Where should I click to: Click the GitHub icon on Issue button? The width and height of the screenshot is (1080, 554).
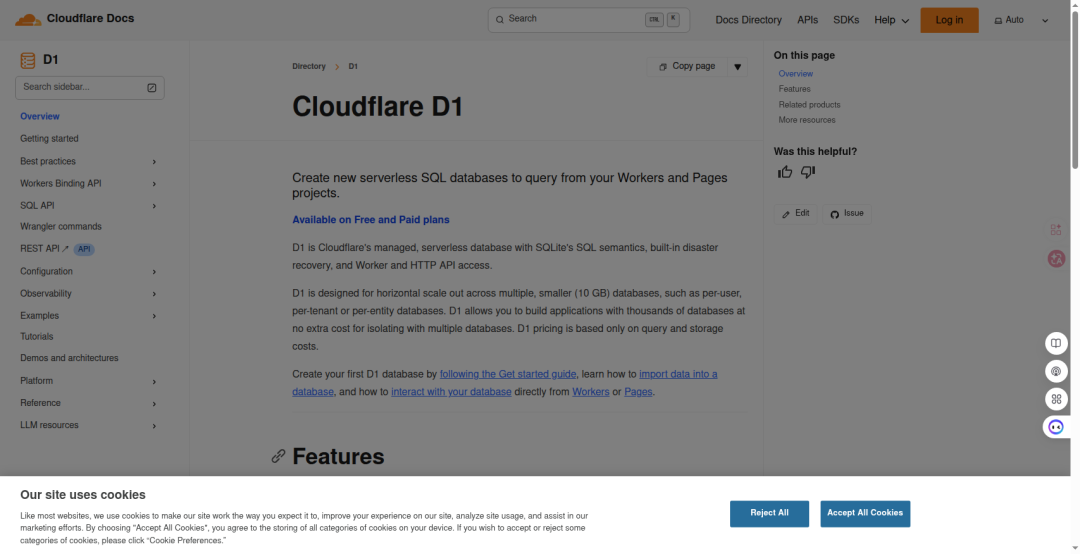[x=835, y=214]
